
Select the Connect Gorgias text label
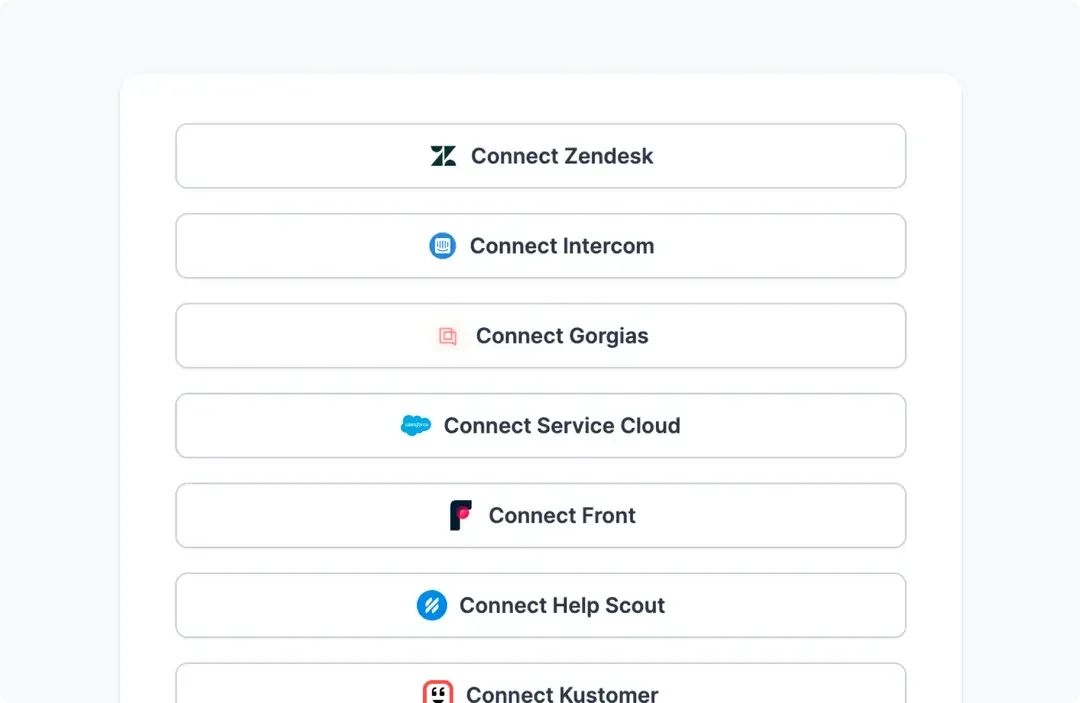(x=562, y=336)
